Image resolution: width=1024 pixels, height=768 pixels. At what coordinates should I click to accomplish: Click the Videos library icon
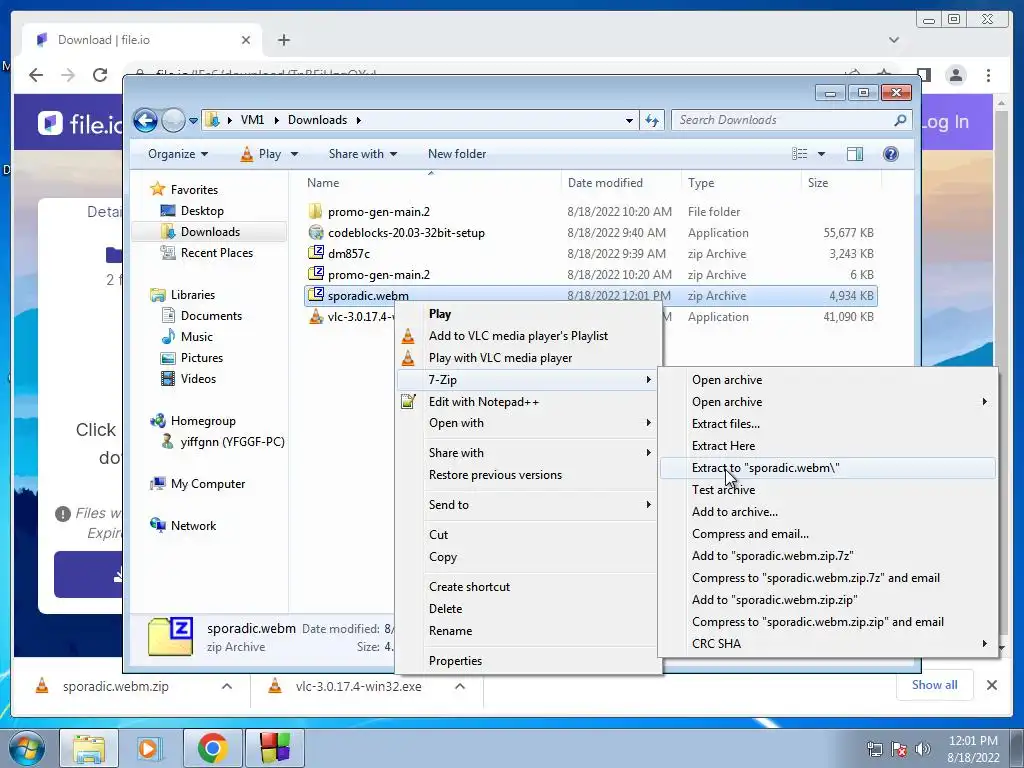tap(168, 378)
